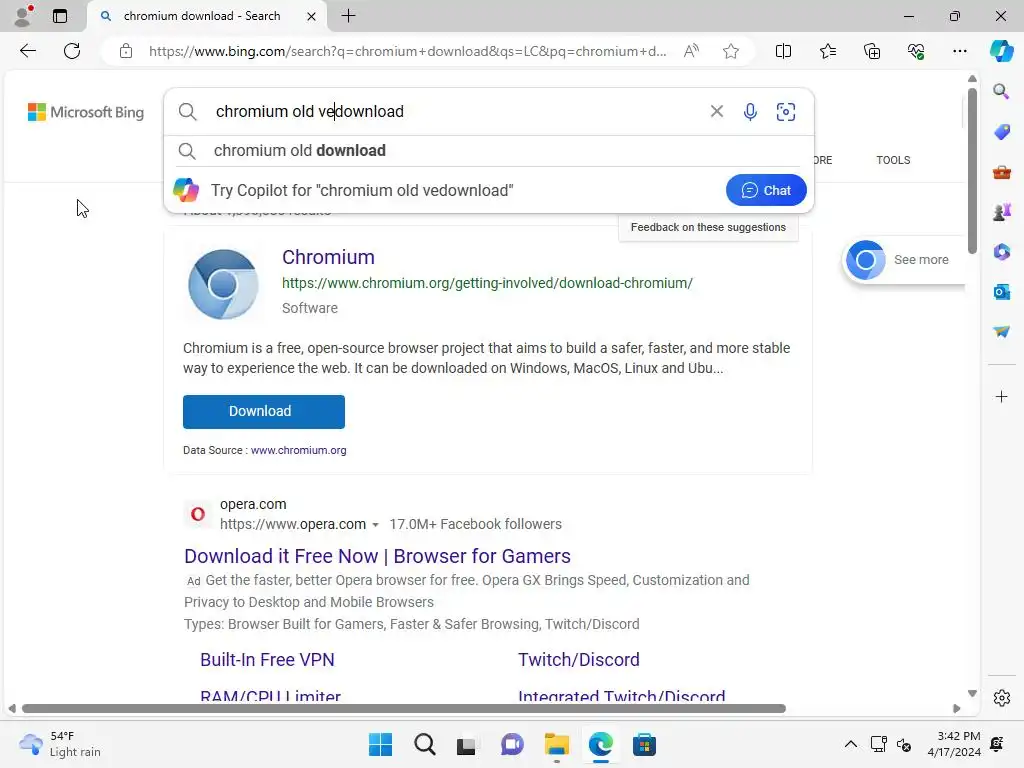1024x768 pixels.
Task: Open sidebar Outlook icon
Action: tap(1001, 292)
